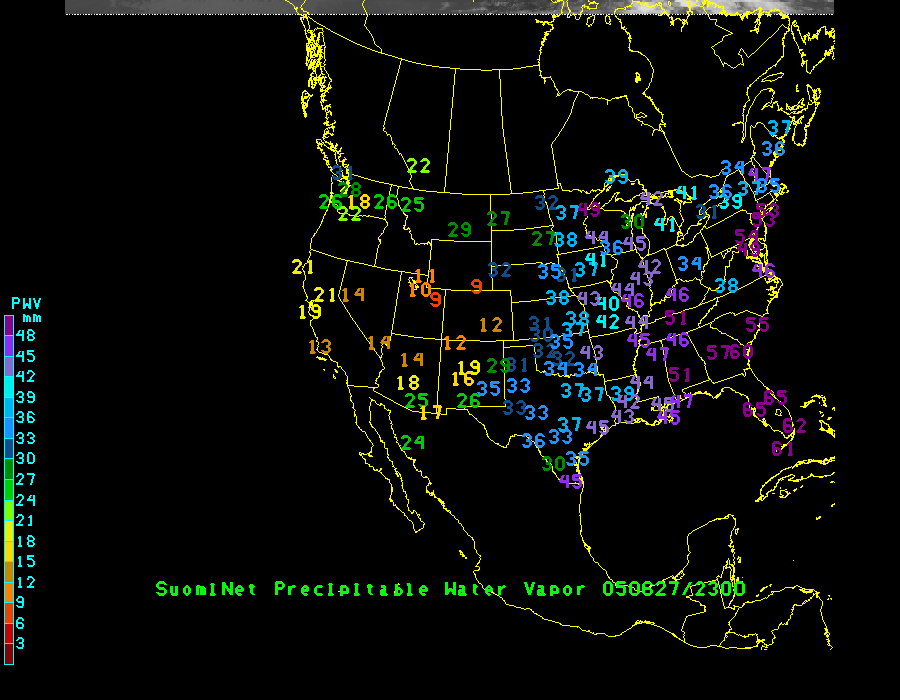
Task: Click the green 30 in southern Texas
Action: click(x=553, y=463)
